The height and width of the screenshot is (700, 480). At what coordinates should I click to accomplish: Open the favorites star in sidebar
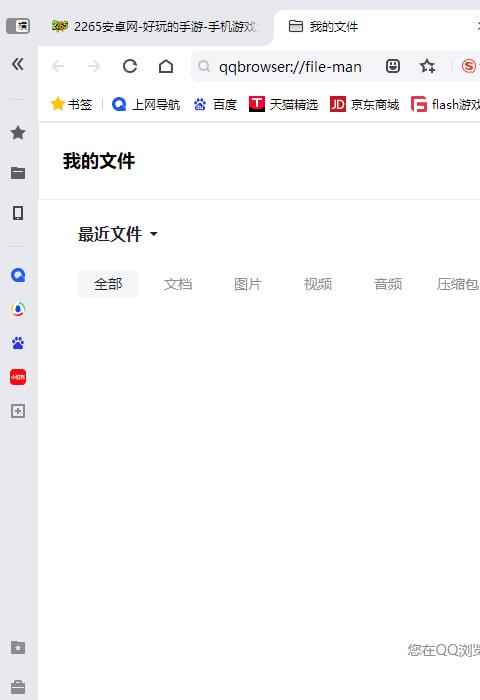tap(18, 133)
